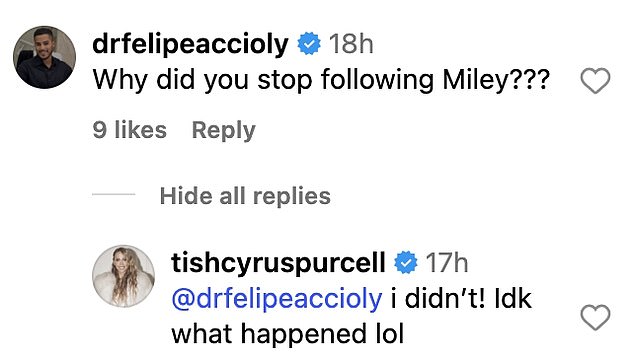
Task: Click the blue @drfelipeaccioly mention
Action: pyautogui.click(x=277, y=300)
